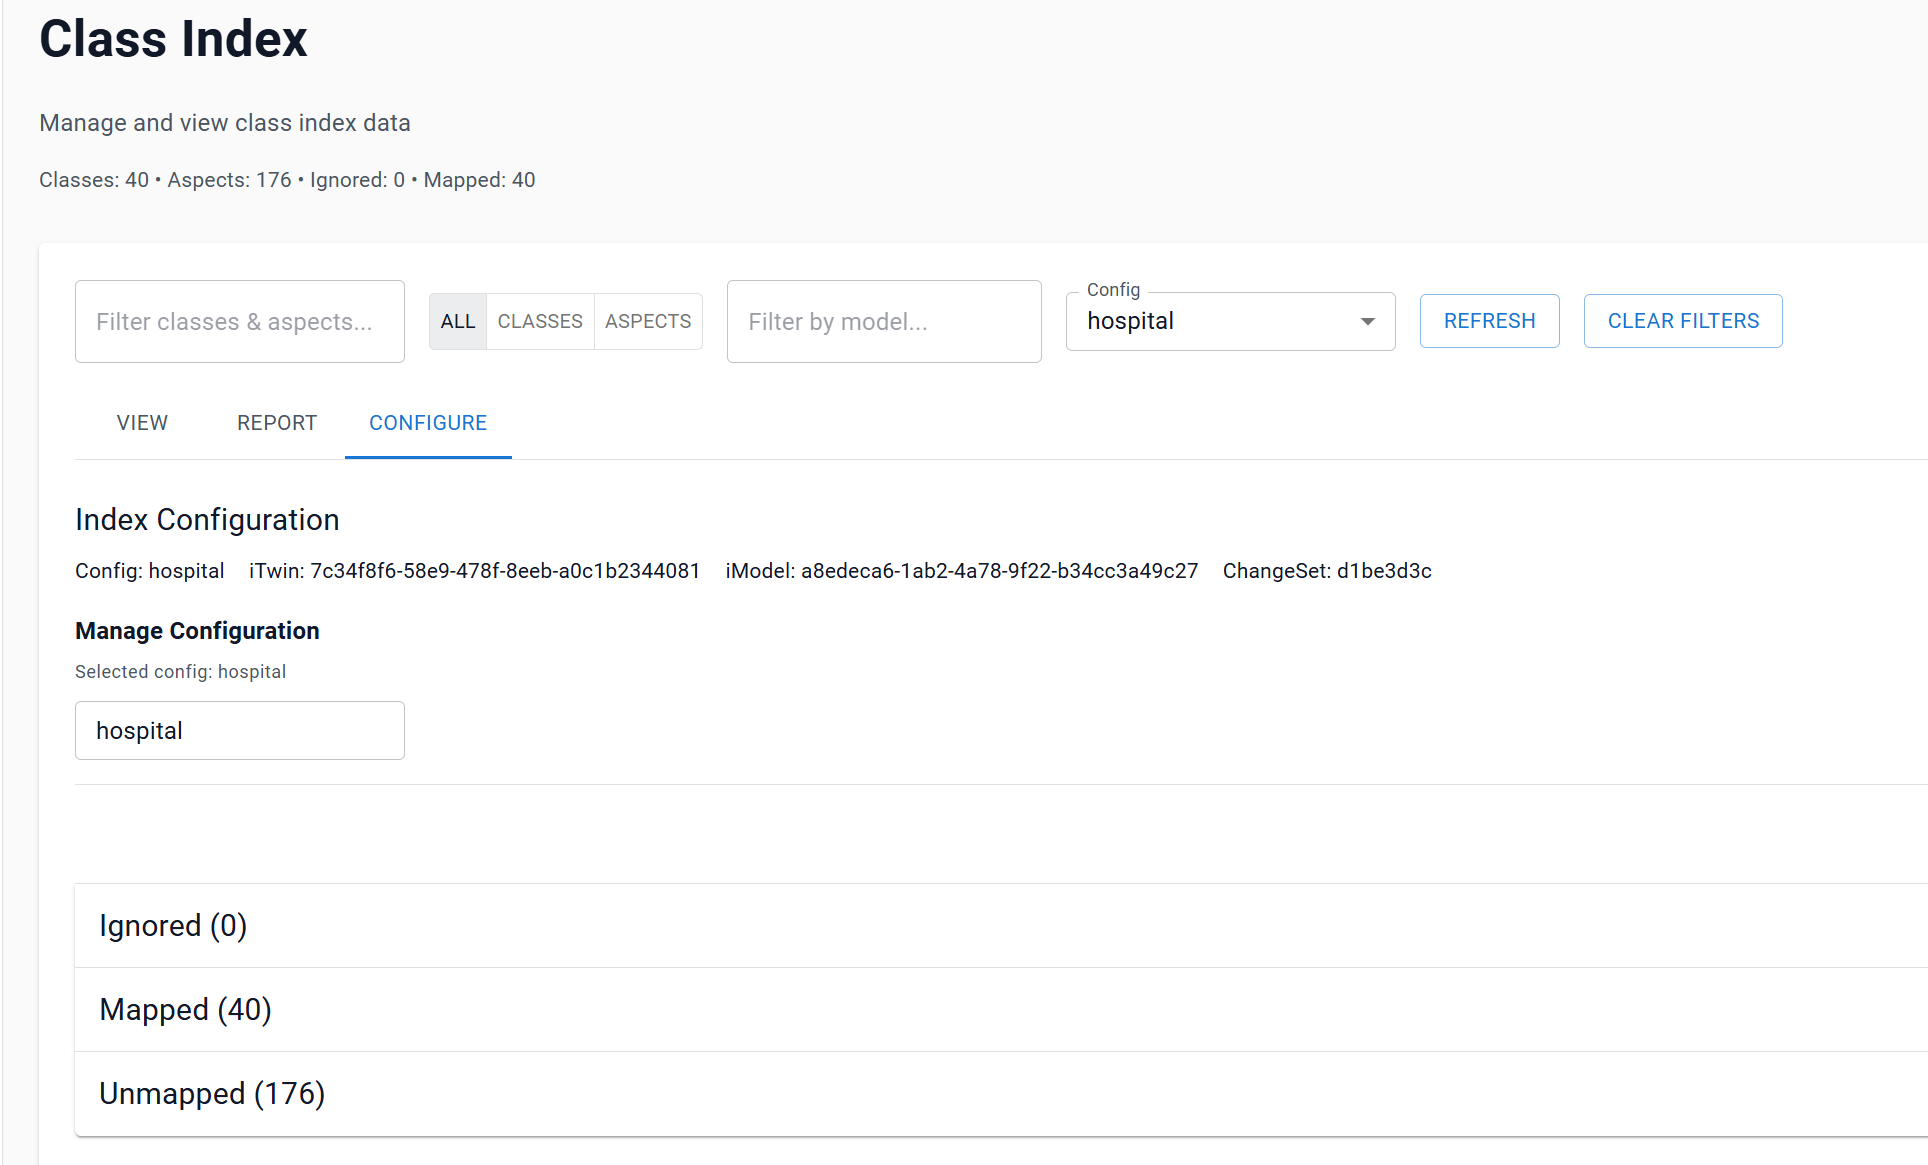The height and width of the screenshot is (1165, 1928).
Task: Click the hospital config name field
Action: click(x=240, y=730)
